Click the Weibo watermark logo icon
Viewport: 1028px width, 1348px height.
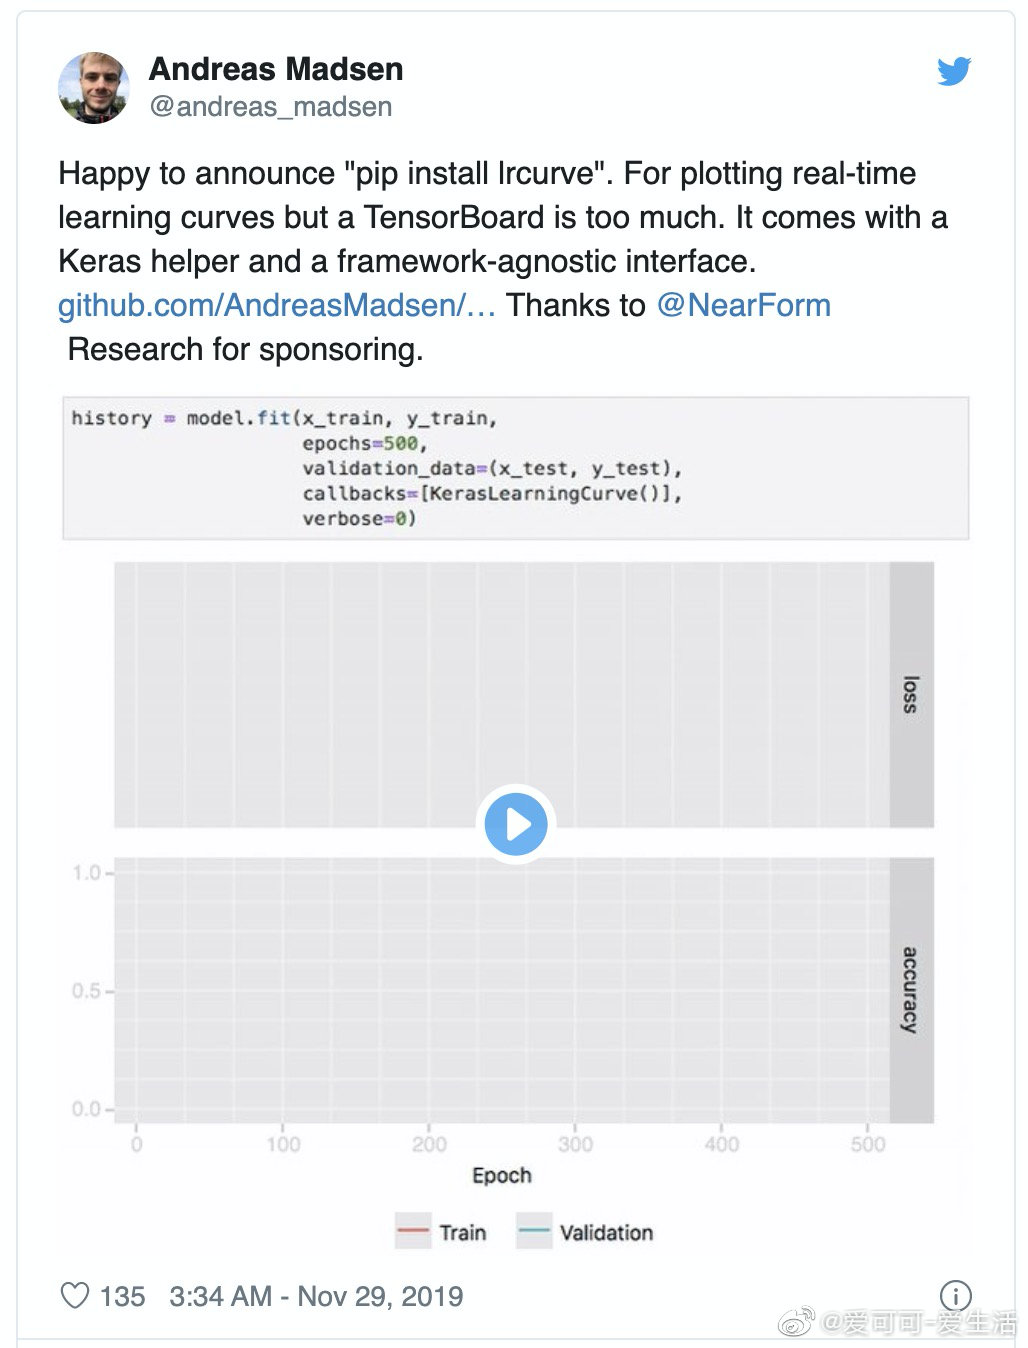(x=796, y=1323)
